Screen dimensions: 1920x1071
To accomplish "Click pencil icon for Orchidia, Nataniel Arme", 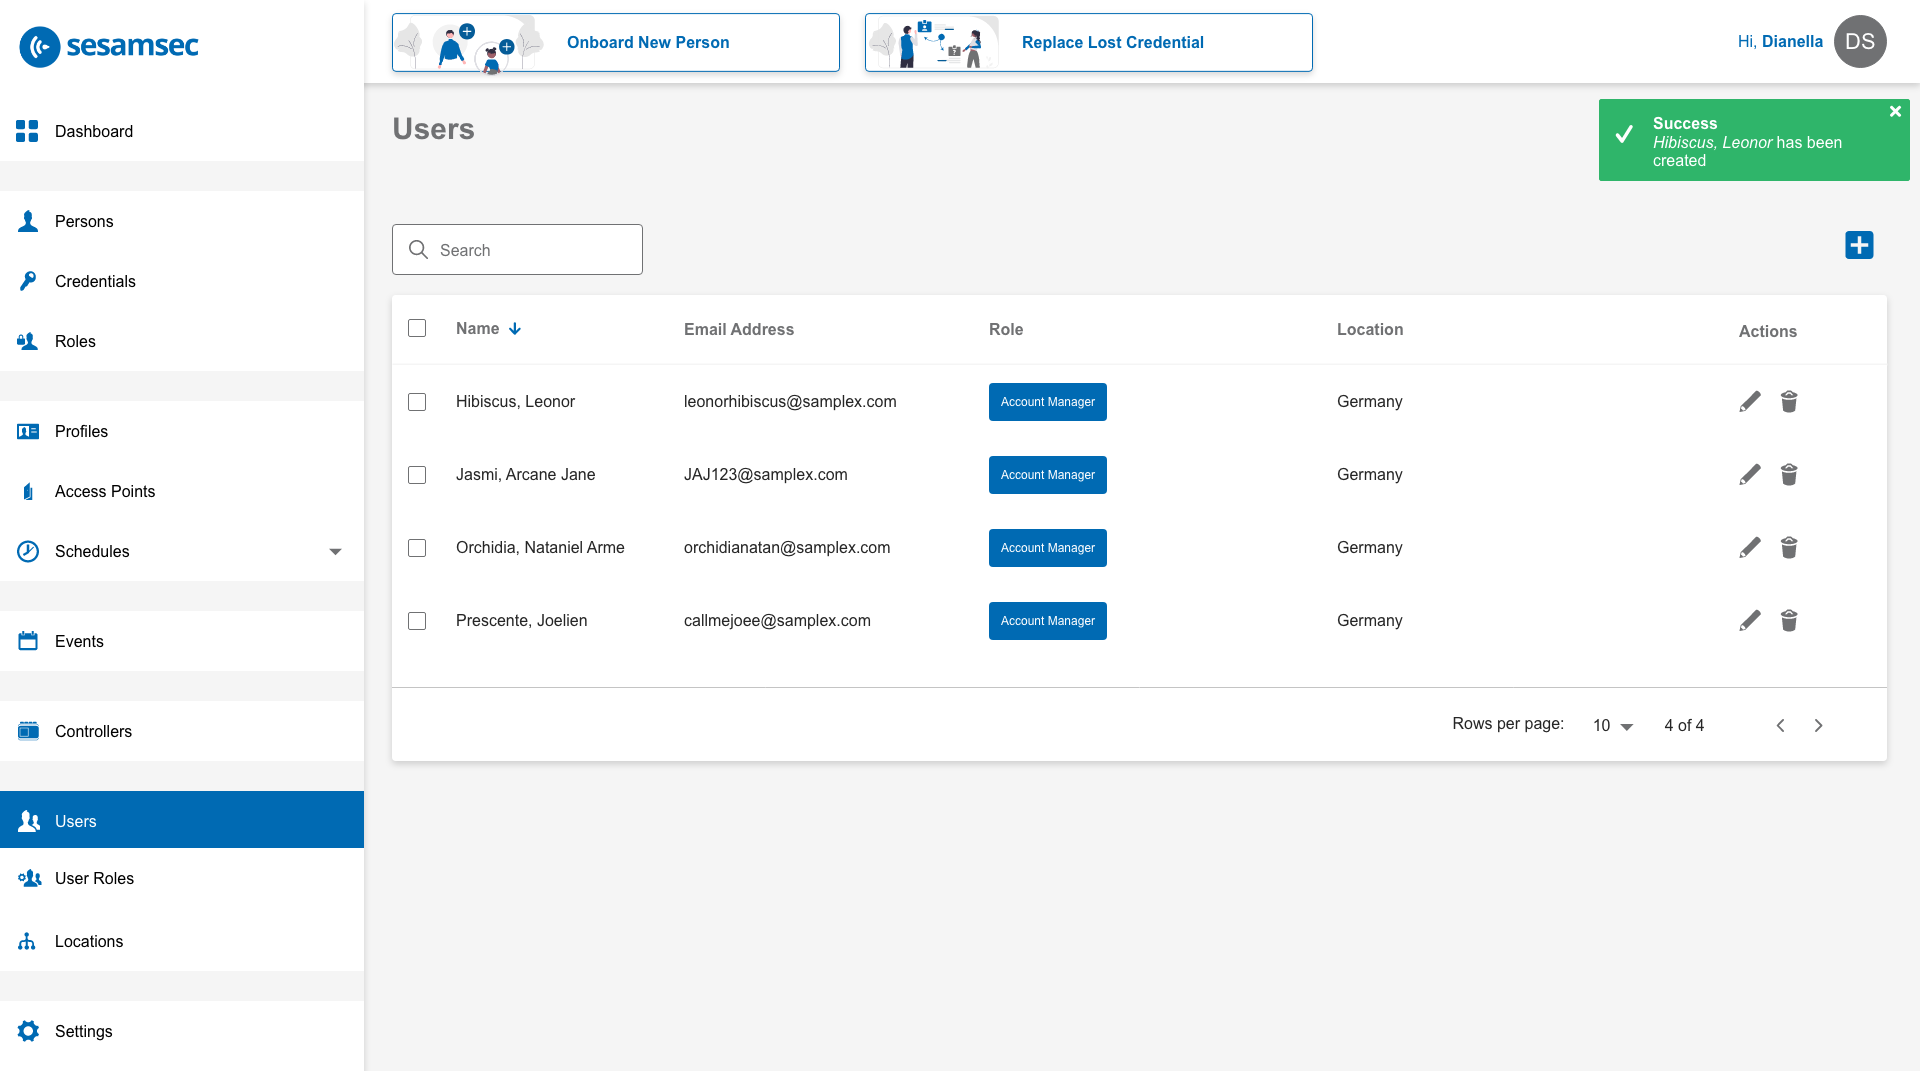I will click(1749, 548).
